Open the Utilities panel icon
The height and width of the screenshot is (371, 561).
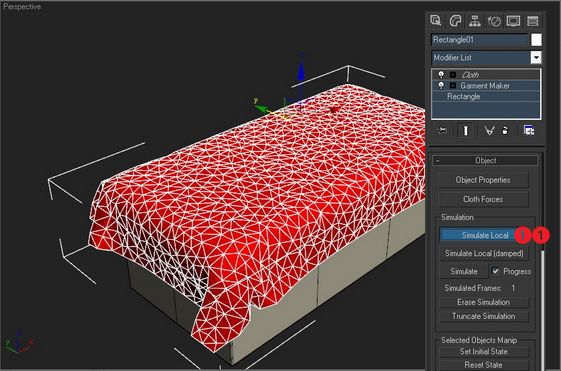[x=532, y=21]
